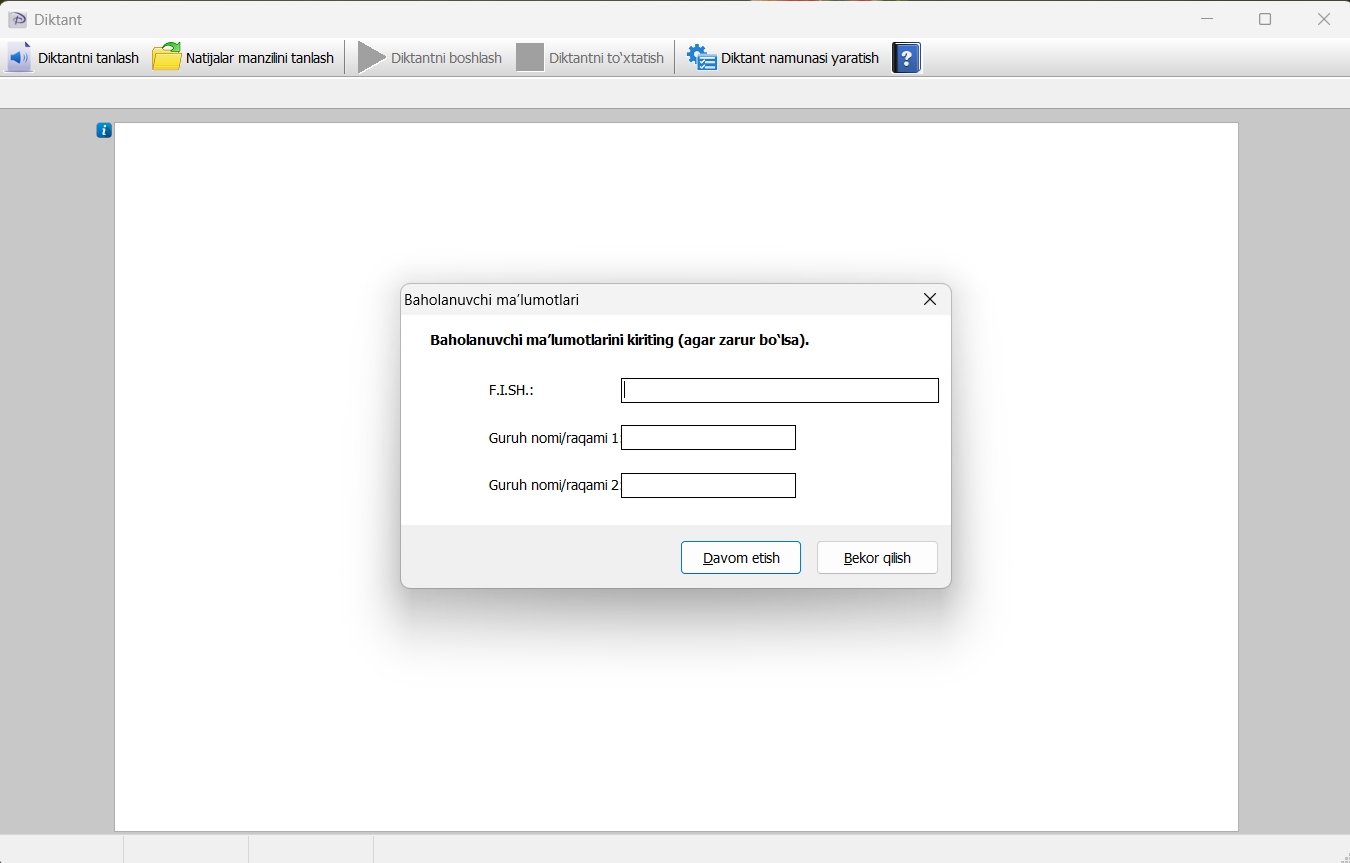Click the Diktantni tanlash label
This screenshot has width=1350, height=863.
[x=88, y=58]
